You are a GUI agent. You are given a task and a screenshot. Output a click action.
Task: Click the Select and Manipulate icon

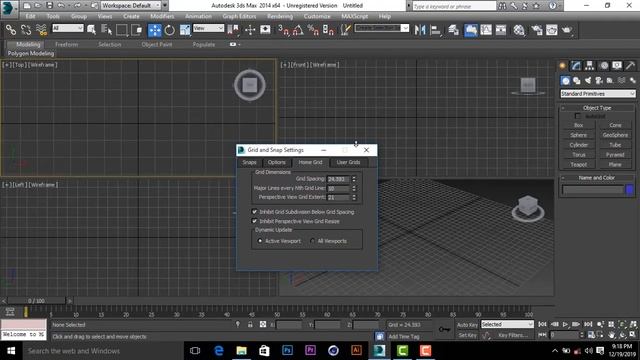(x=250, y=30)
